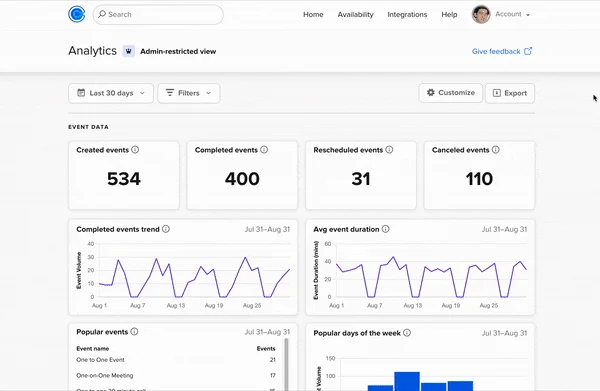
Task: Show info for Canceled events
Action: (496, 150)
